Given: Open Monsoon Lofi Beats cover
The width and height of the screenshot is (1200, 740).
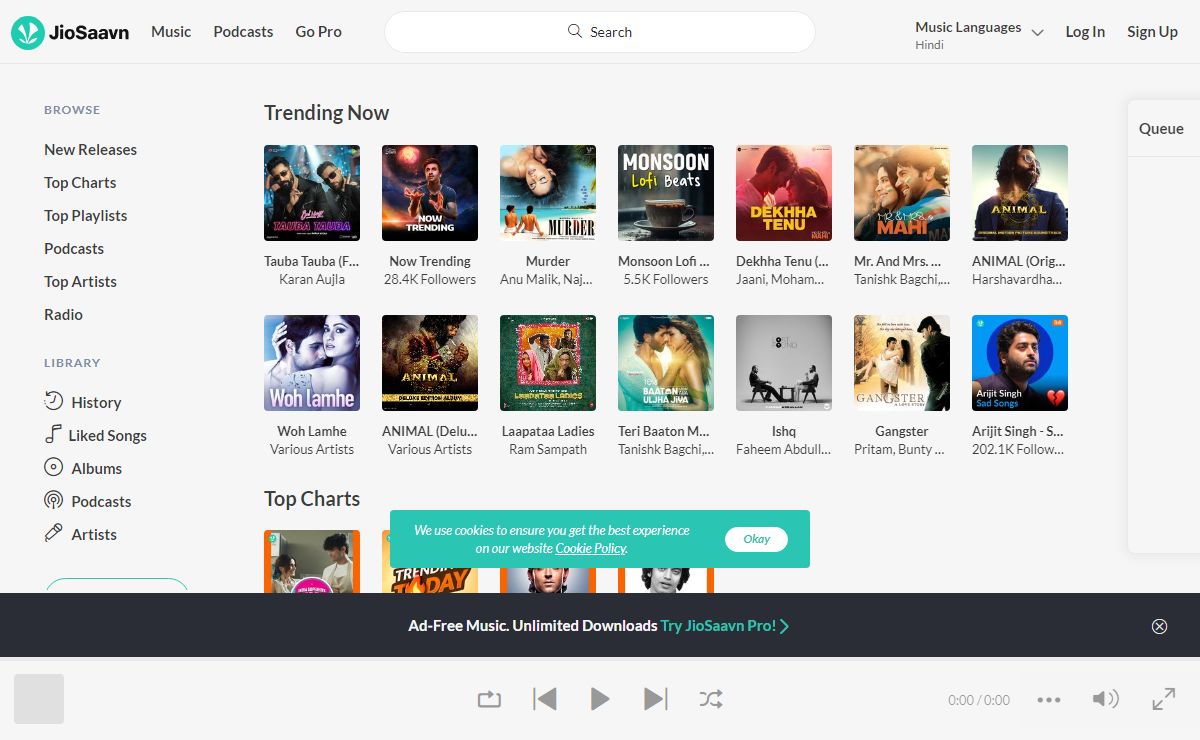Looking at the screenshot, I should pos(666,193).
